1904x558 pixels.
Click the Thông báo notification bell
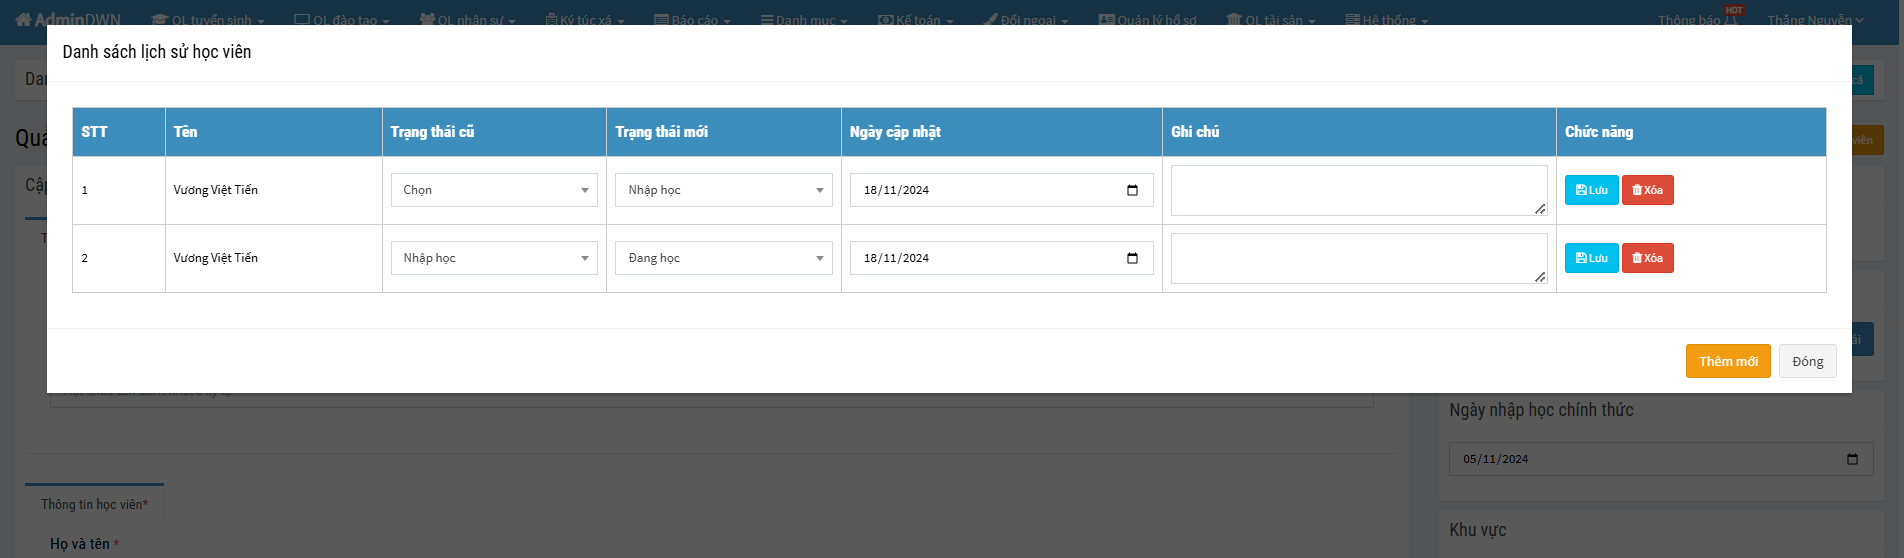click(1730, 19)
